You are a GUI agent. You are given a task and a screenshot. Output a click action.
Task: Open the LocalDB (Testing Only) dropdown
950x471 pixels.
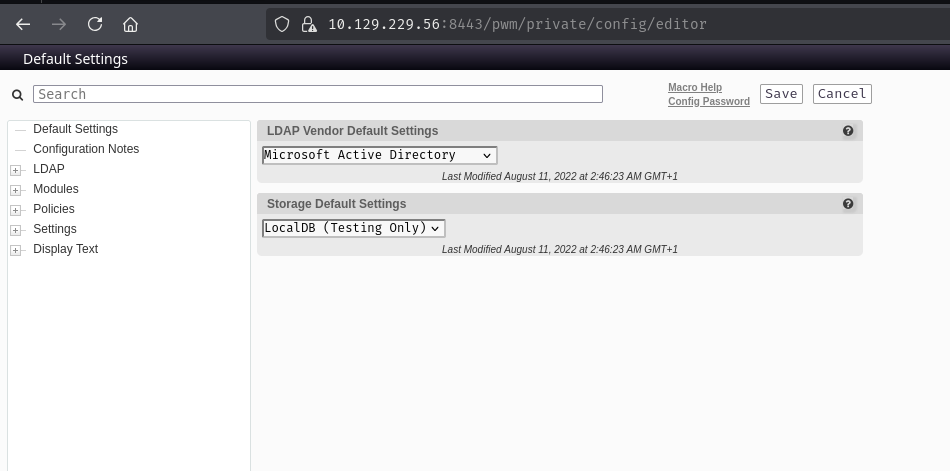pyautogui.click(x=353, y=228)
